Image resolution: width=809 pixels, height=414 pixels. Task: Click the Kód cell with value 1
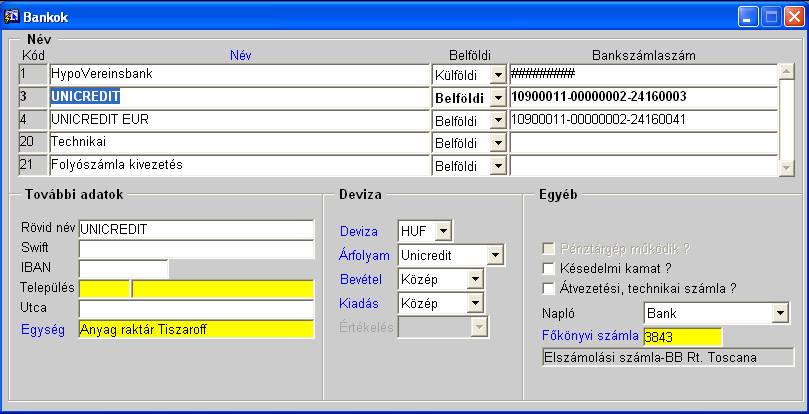pyautogui.click(x=33, y=75)
